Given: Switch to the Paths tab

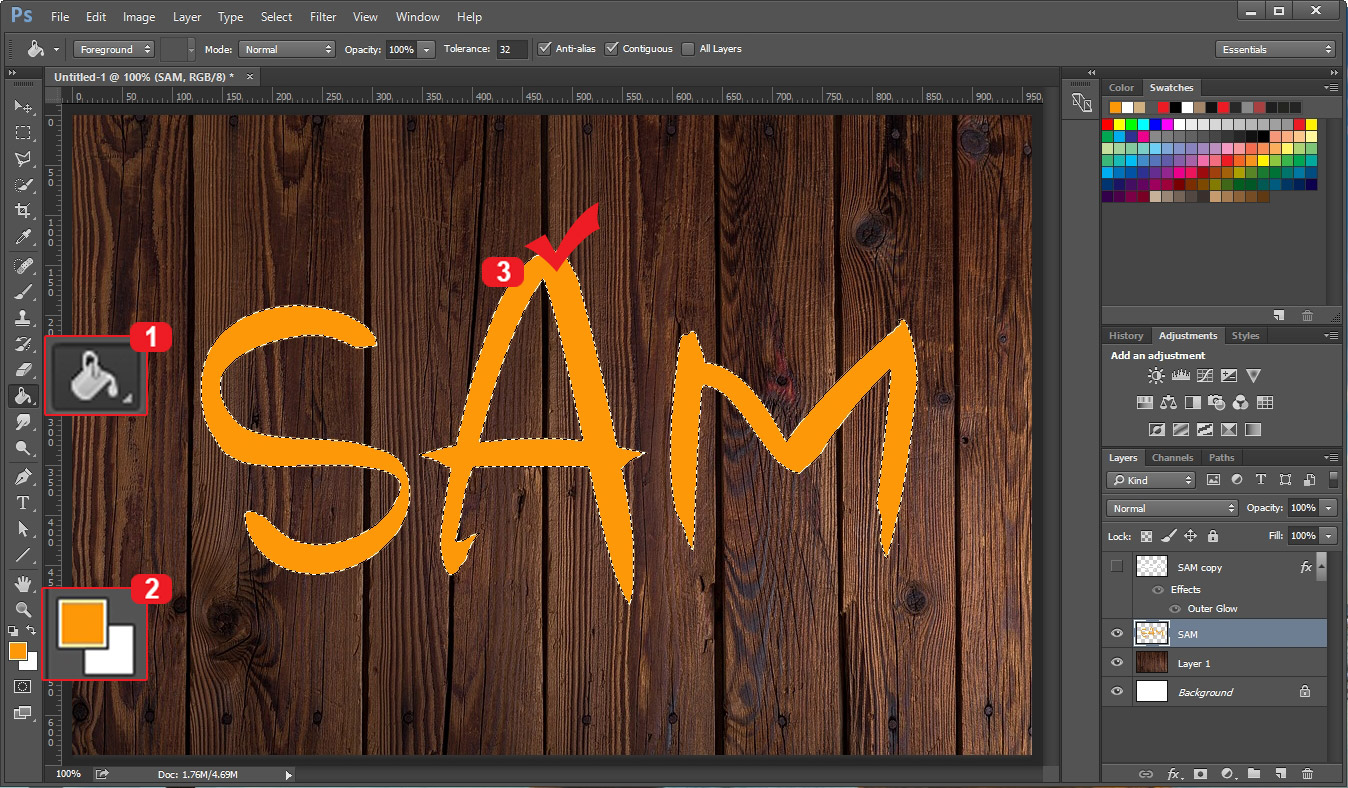Looking at the screenshot, I should click(1221, 458).
